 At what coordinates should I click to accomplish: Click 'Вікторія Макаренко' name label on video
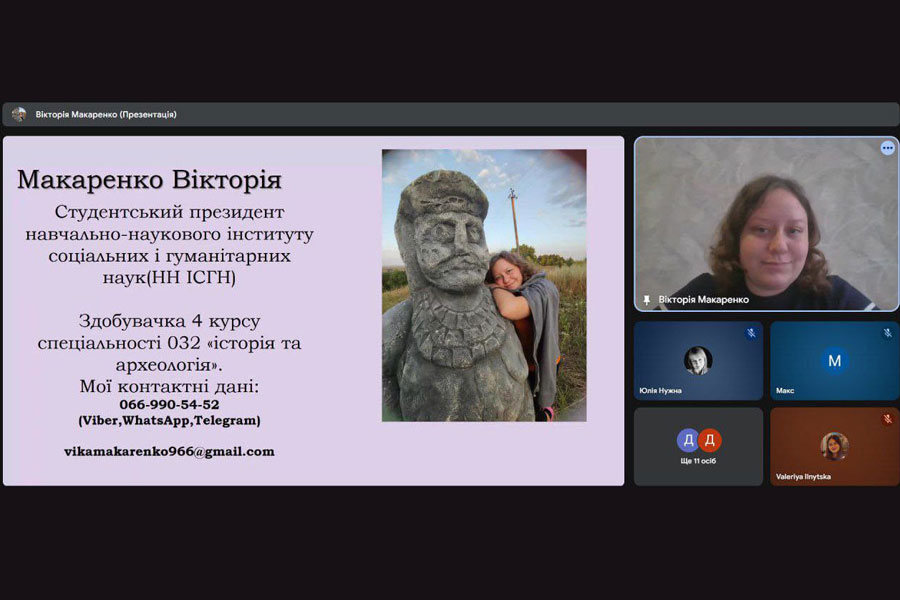pos(704,300)
